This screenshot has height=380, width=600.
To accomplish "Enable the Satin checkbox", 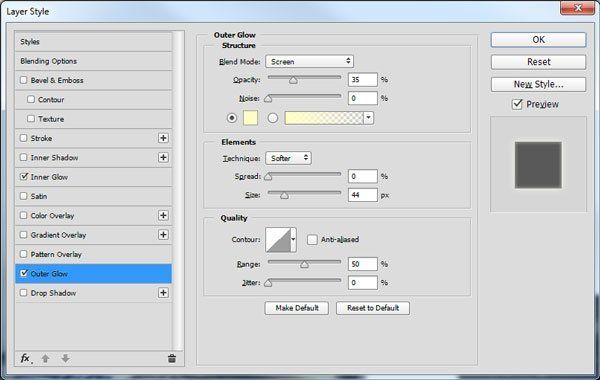I will click(x=24, y=196).
